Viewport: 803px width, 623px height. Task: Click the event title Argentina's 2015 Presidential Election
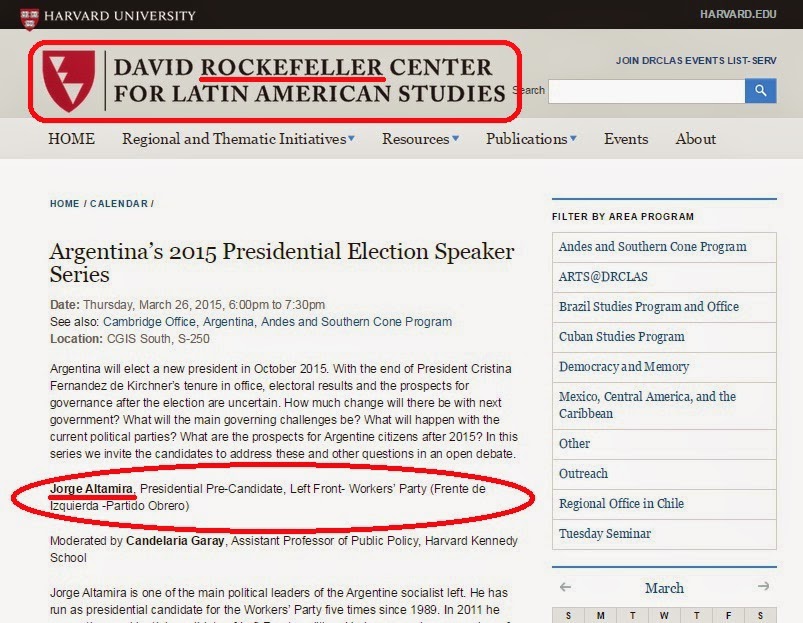pos(282,262)
